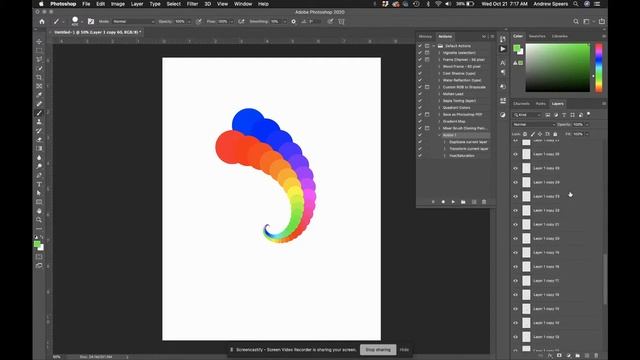Viewport: 640px width, 360px height.
Task: Expand the Sepia Toning (layer) action
Action: click(x=439, y=101)
